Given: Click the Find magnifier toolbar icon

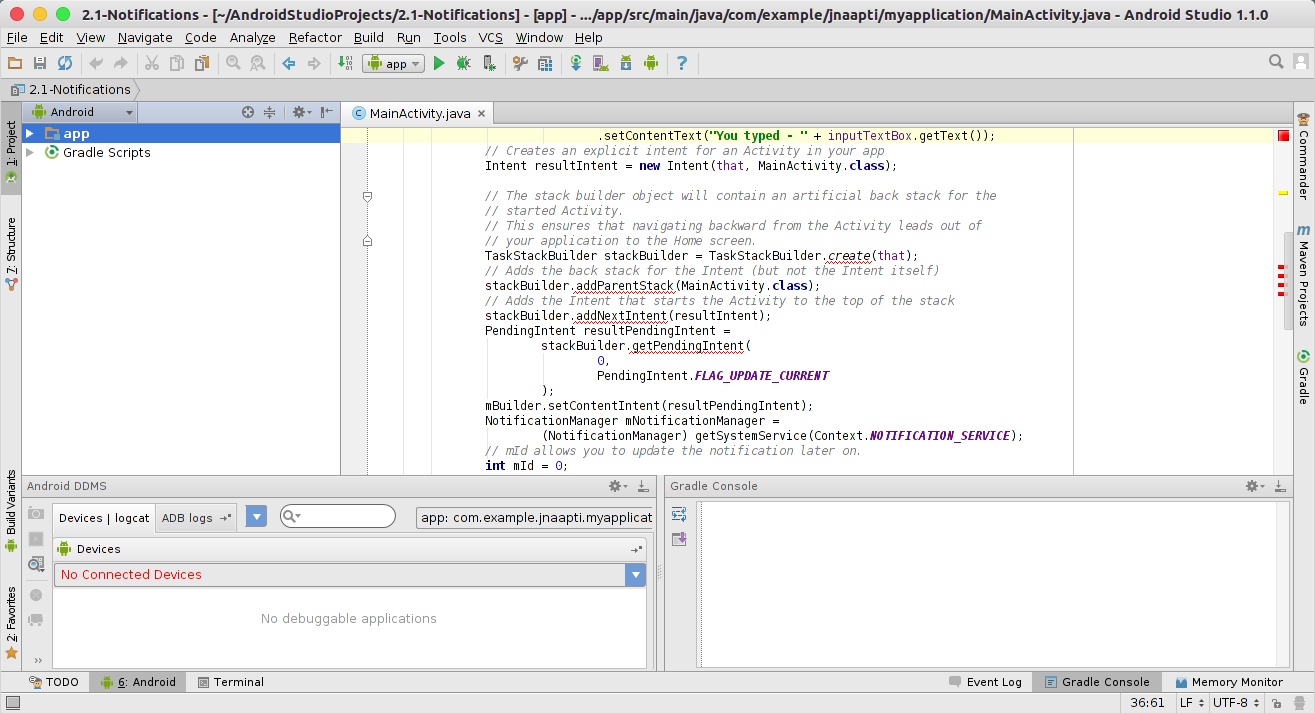Looking at the screenshot, I should click(x=233, y=63).
